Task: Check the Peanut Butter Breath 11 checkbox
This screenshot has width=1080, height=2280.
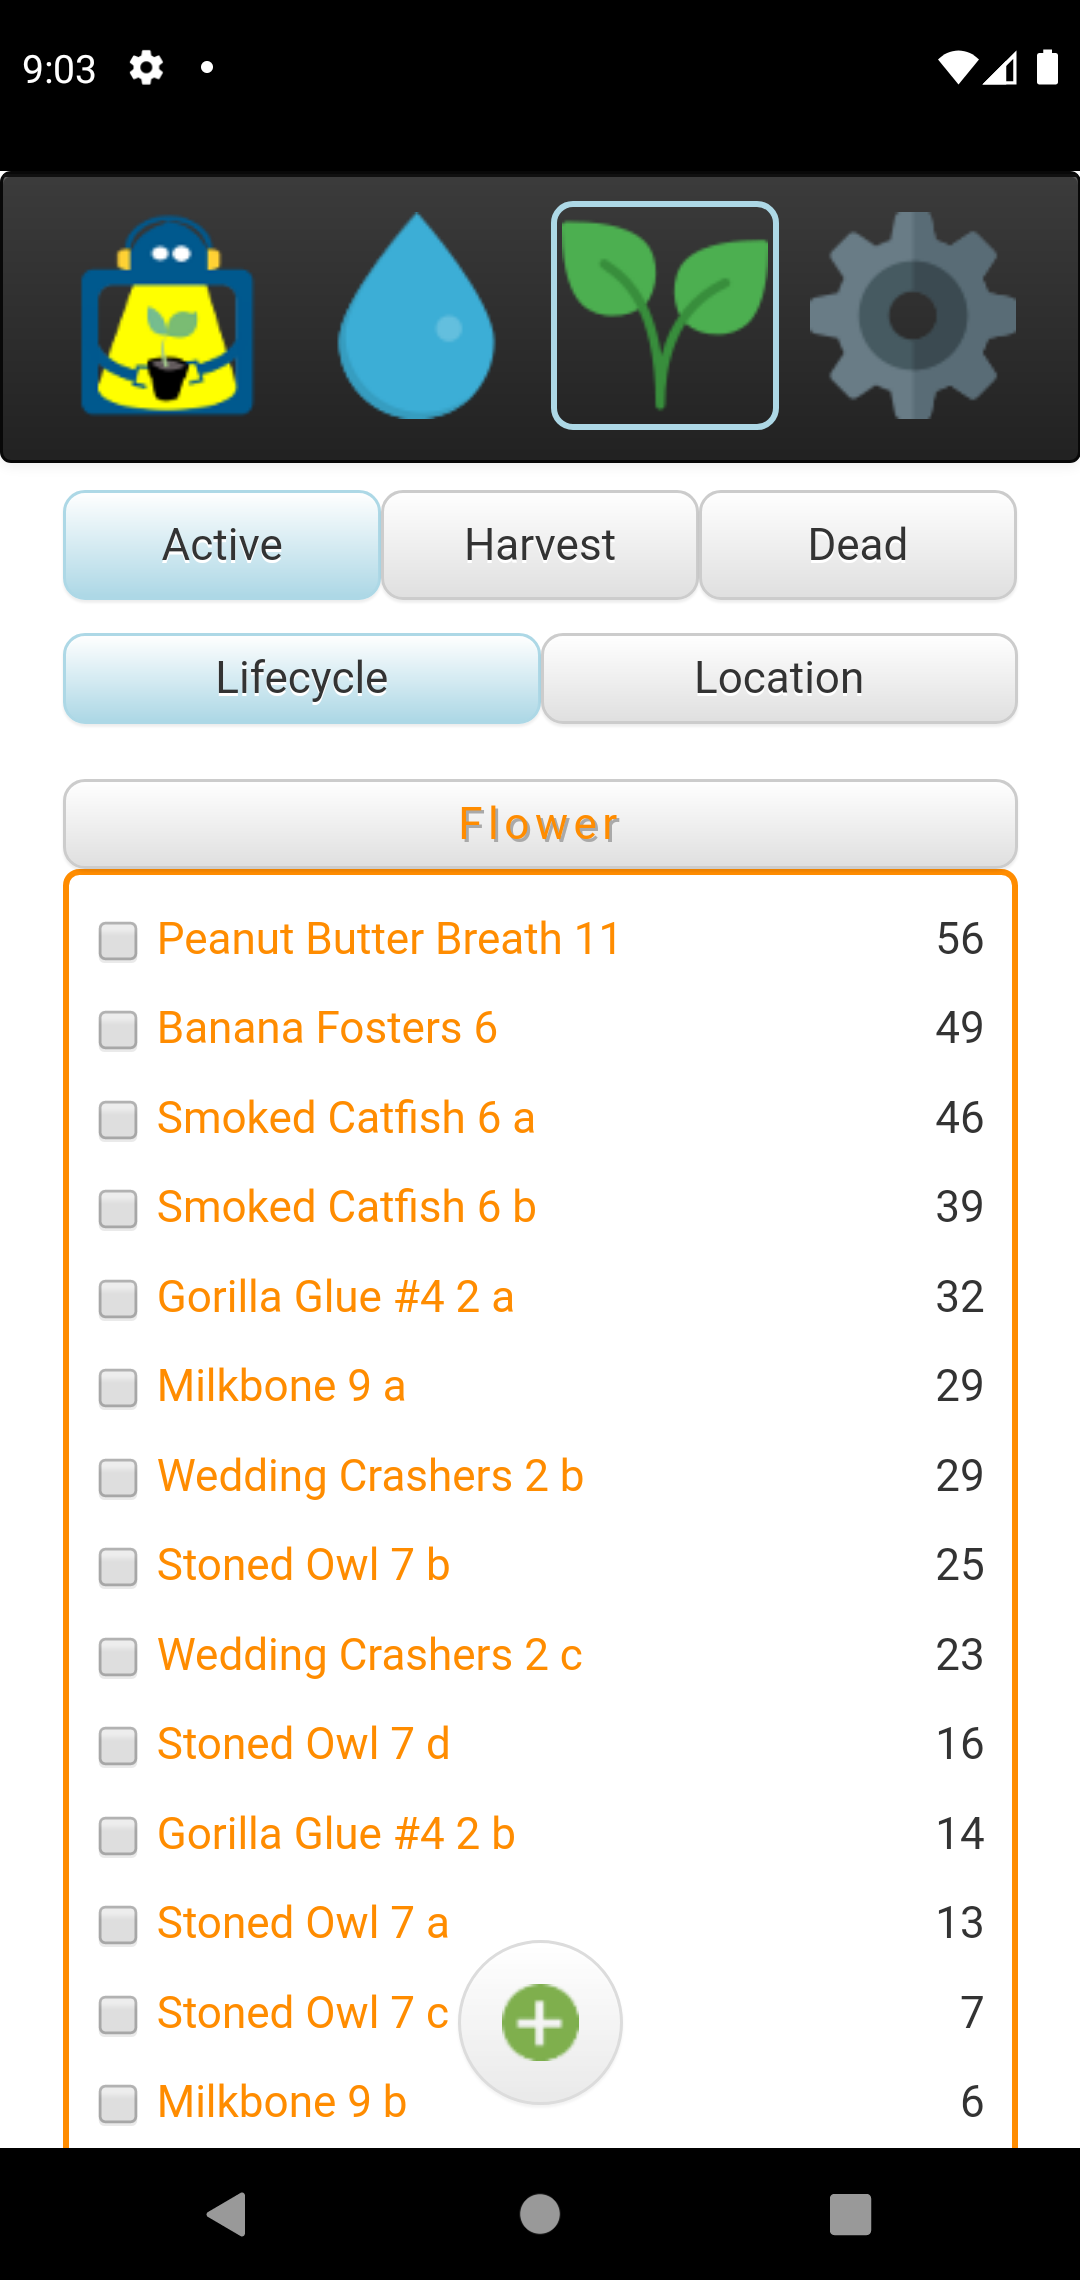Action: click(118, 941)
